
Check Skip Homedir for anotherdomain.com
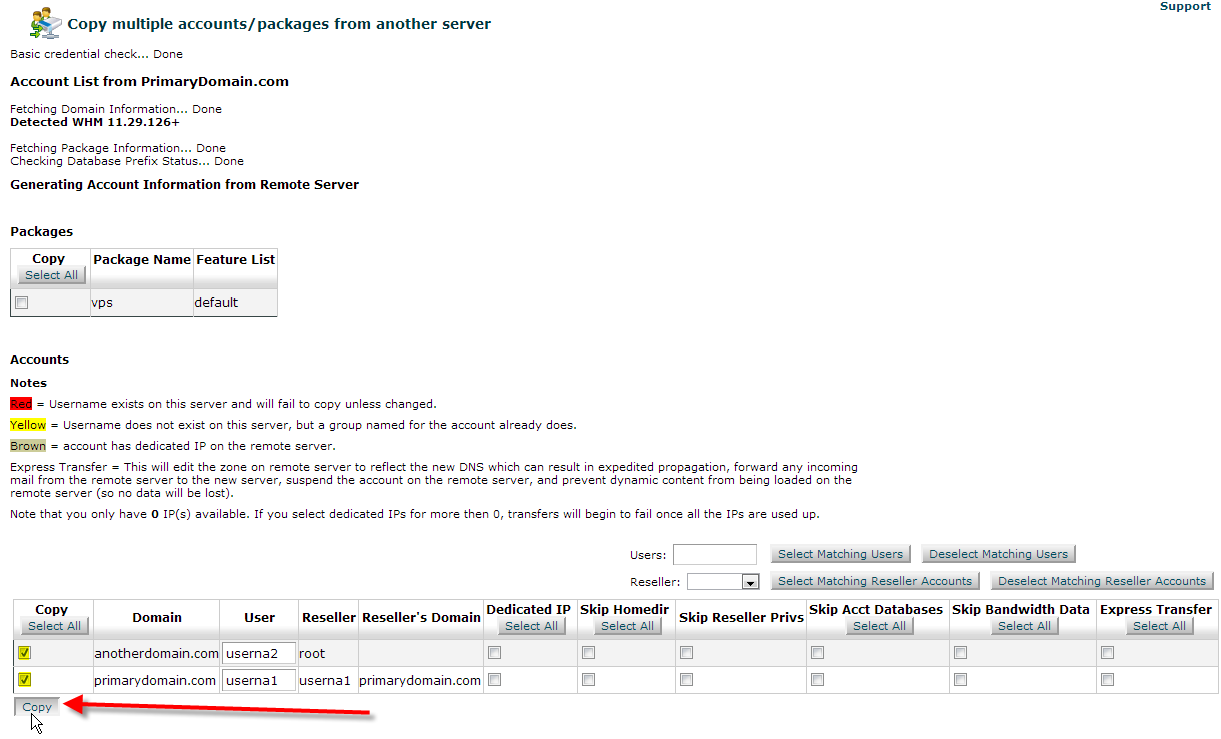[x=589, y=653]
